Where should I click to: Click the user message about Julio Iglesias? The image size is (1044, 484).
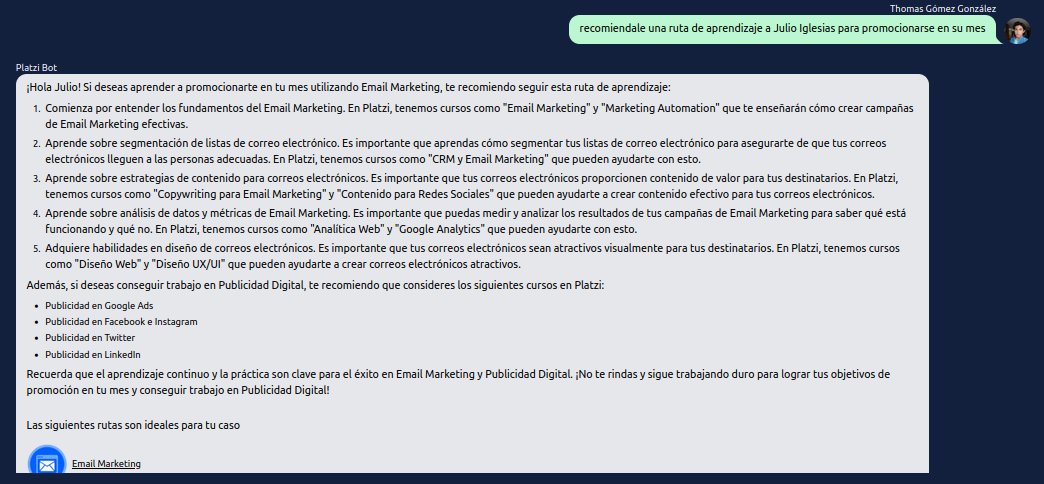[x=782, y=29]
